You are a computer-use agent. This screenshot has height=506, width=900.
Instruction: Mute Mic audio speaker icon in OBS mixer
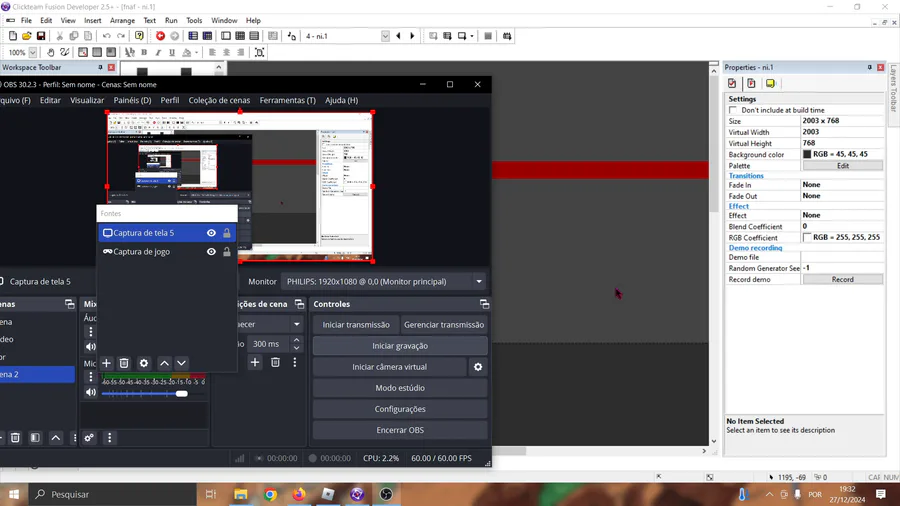91,393
